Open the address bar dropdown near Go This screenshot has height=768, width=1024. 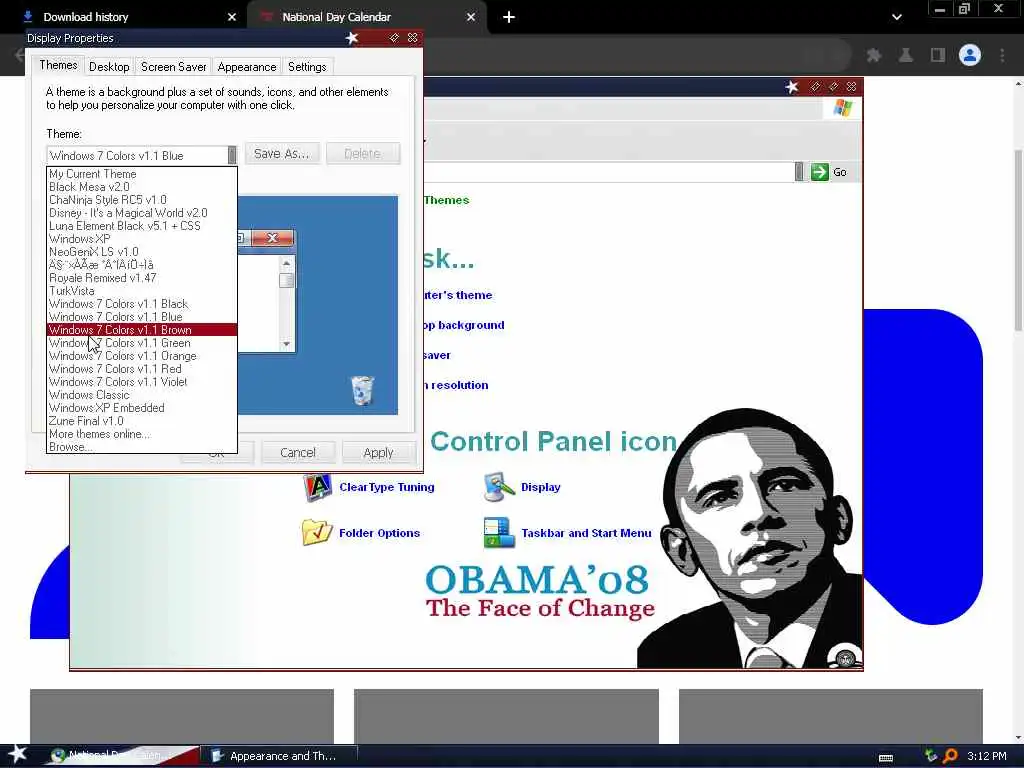[x=799, y=172]
